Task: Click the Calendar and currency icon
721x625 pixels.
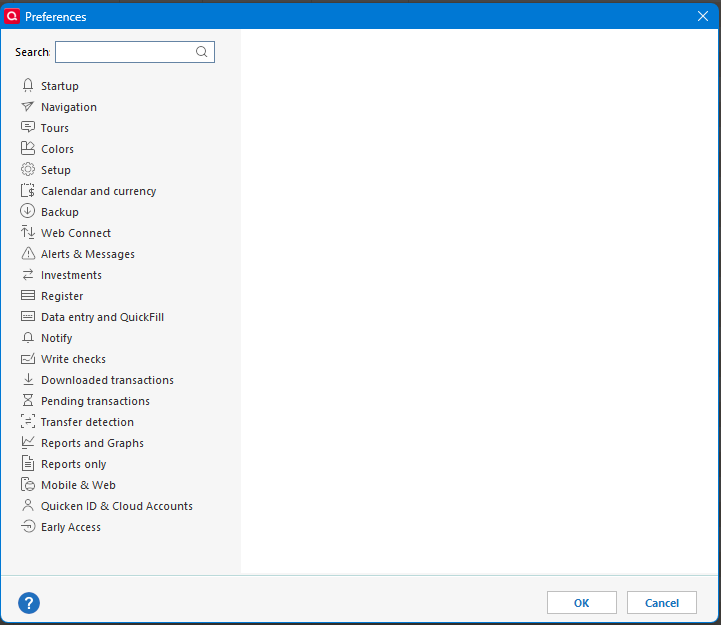Action: point(28,190)
